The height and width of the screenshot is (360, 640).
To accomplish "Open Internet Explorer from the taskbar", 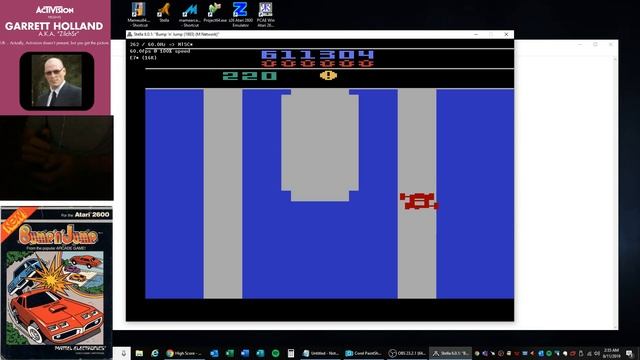I will pyautogui.click(x=155, y=353).
